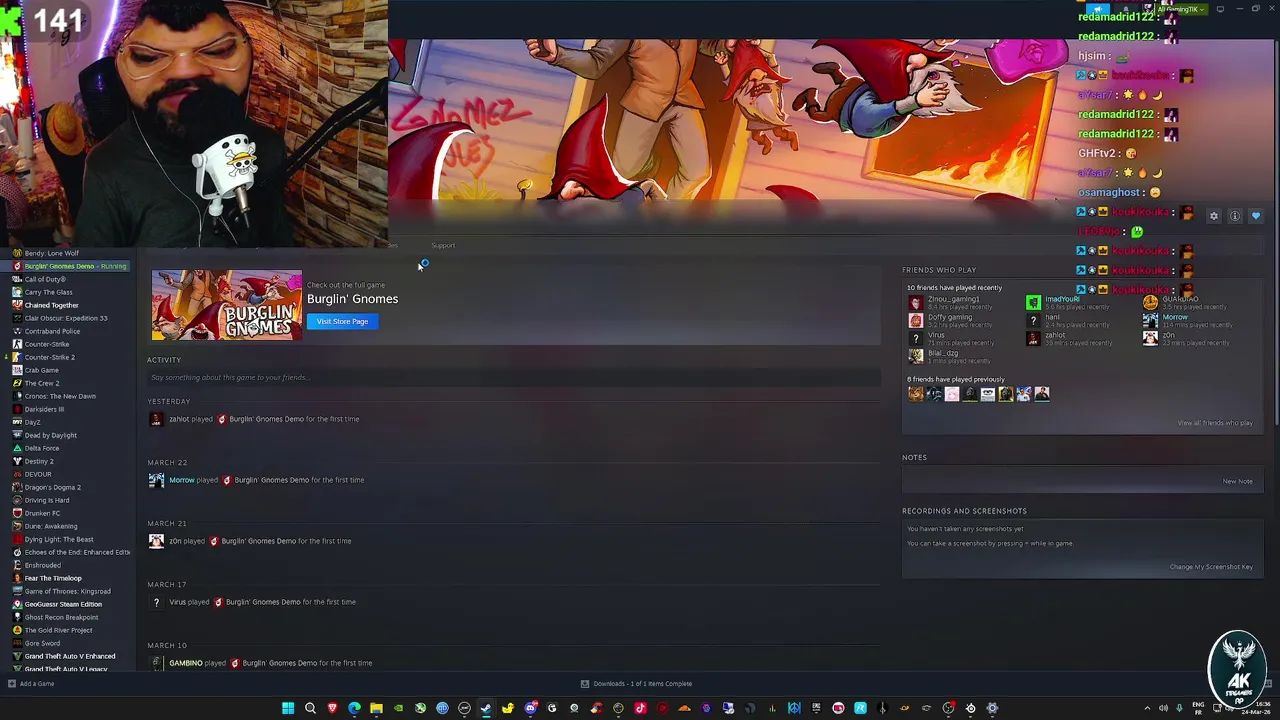Toggle favorite heart icon
This screenshot has height=720, width=1280.
click(x=1256, y=216)
